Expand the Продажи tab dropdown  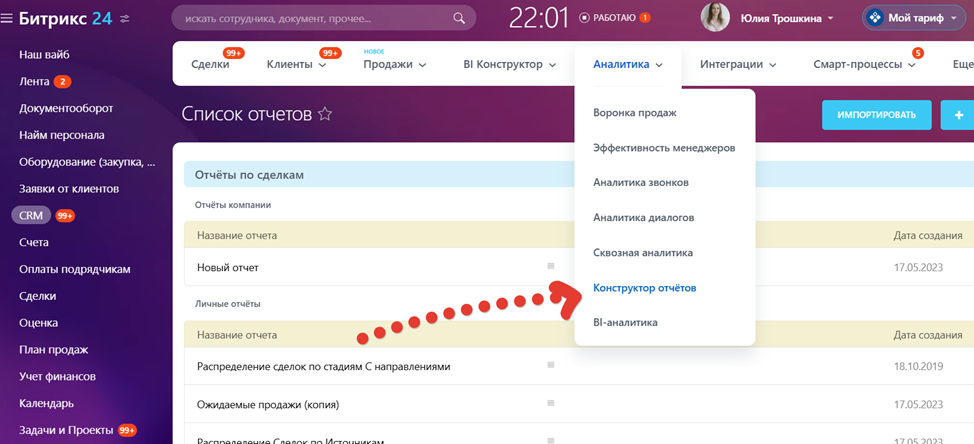click(422, 65)
